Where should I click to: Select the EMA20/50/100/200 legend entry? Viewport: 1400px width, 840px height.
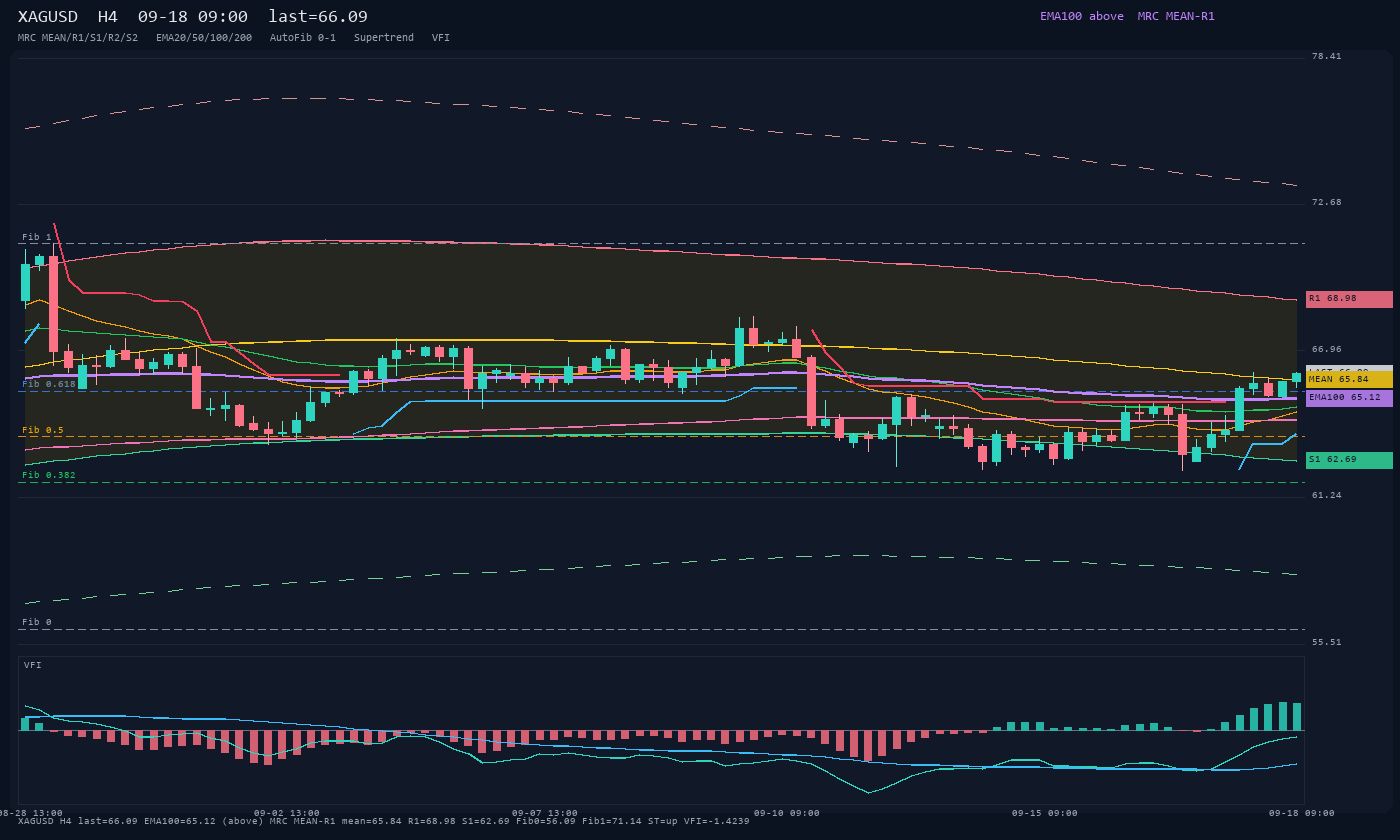point(204,38)
